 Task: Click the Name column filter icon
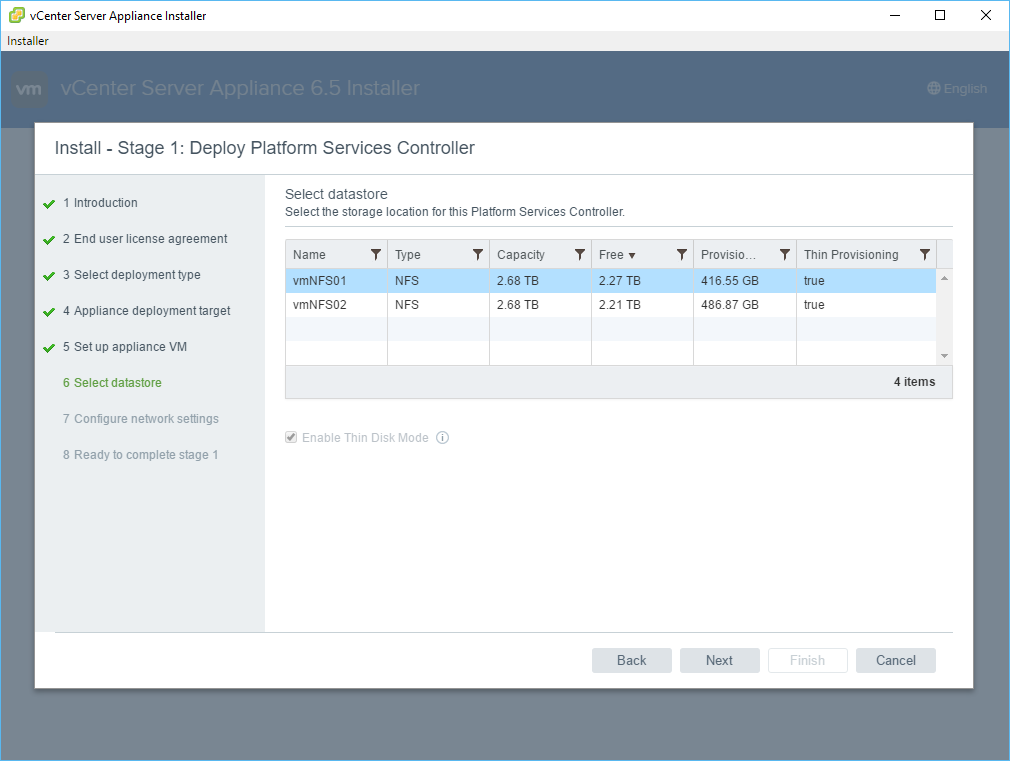click(x=376, y=255)
